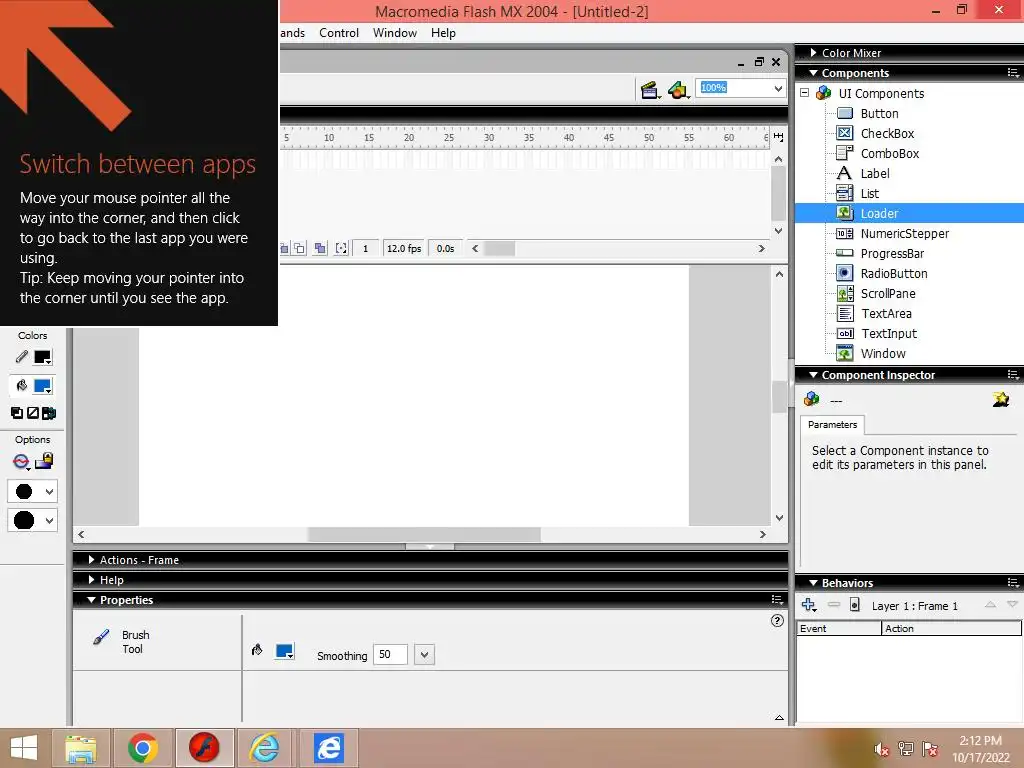This screenshot has height=768, width=1024.
Task: Open the black stroke color swatch
Action: pyautogui.click(x=43, y=357)
